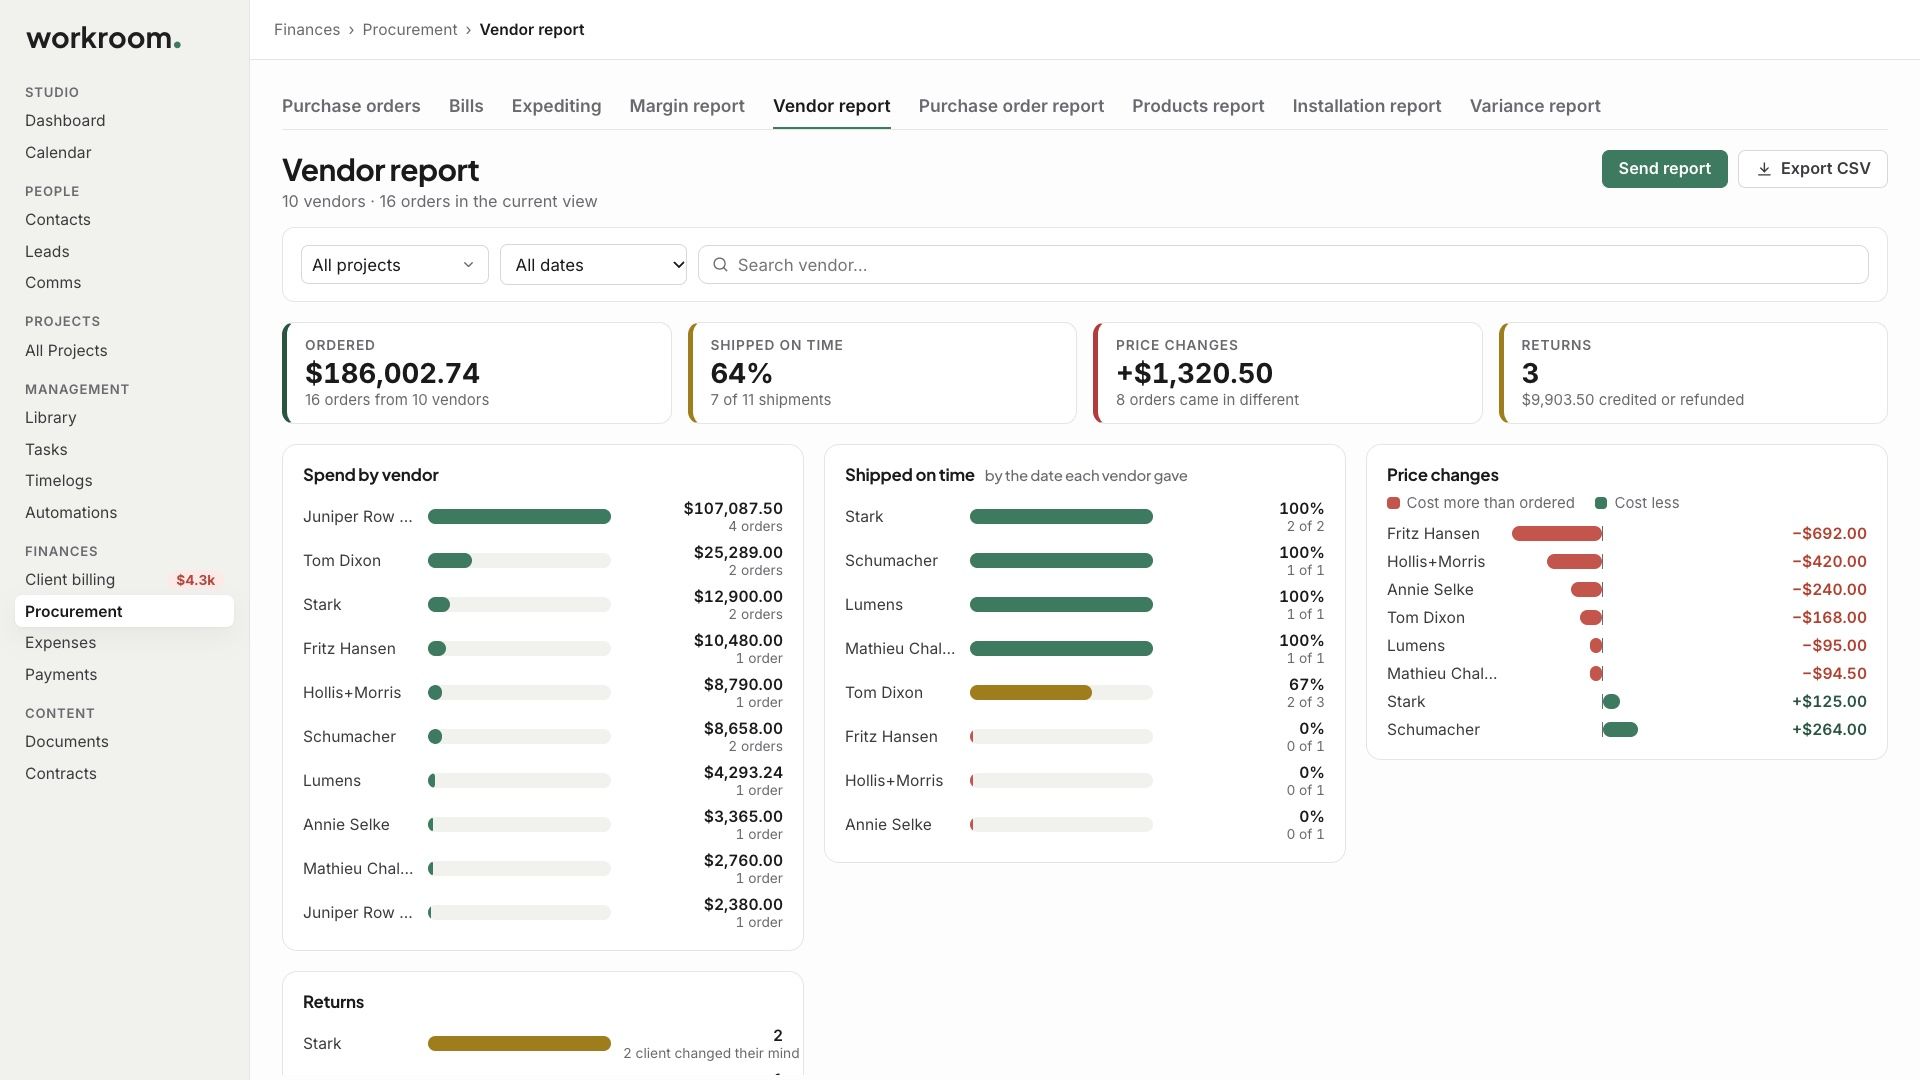Click the Returns summary card

[1693, 373]
